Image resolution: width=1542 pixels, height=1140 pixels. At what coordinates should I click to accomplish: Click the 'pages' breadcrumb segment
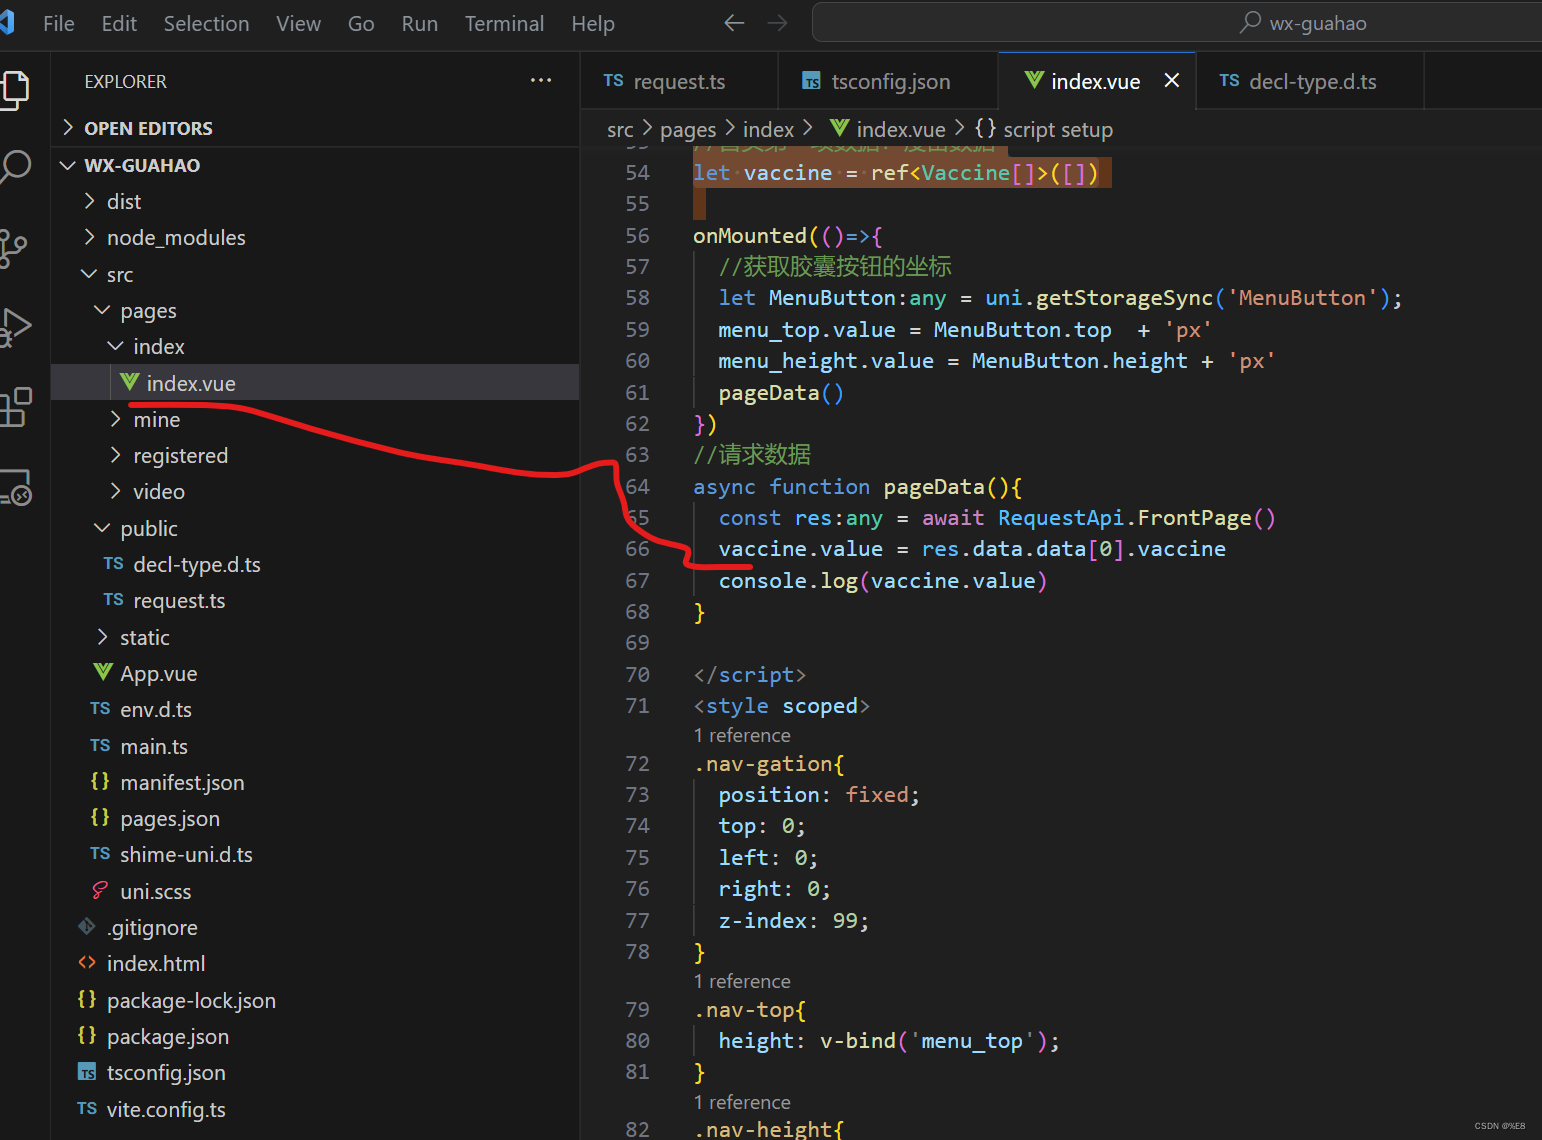[x=688, y=129]
